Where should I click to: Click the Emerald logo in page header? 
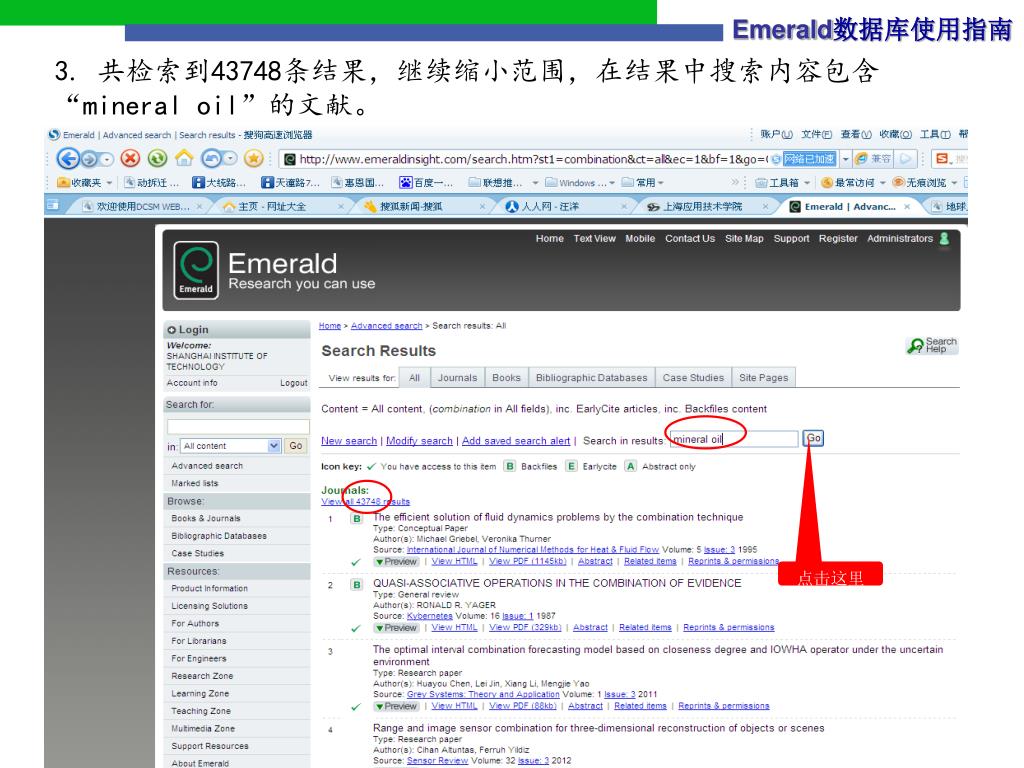196,270
